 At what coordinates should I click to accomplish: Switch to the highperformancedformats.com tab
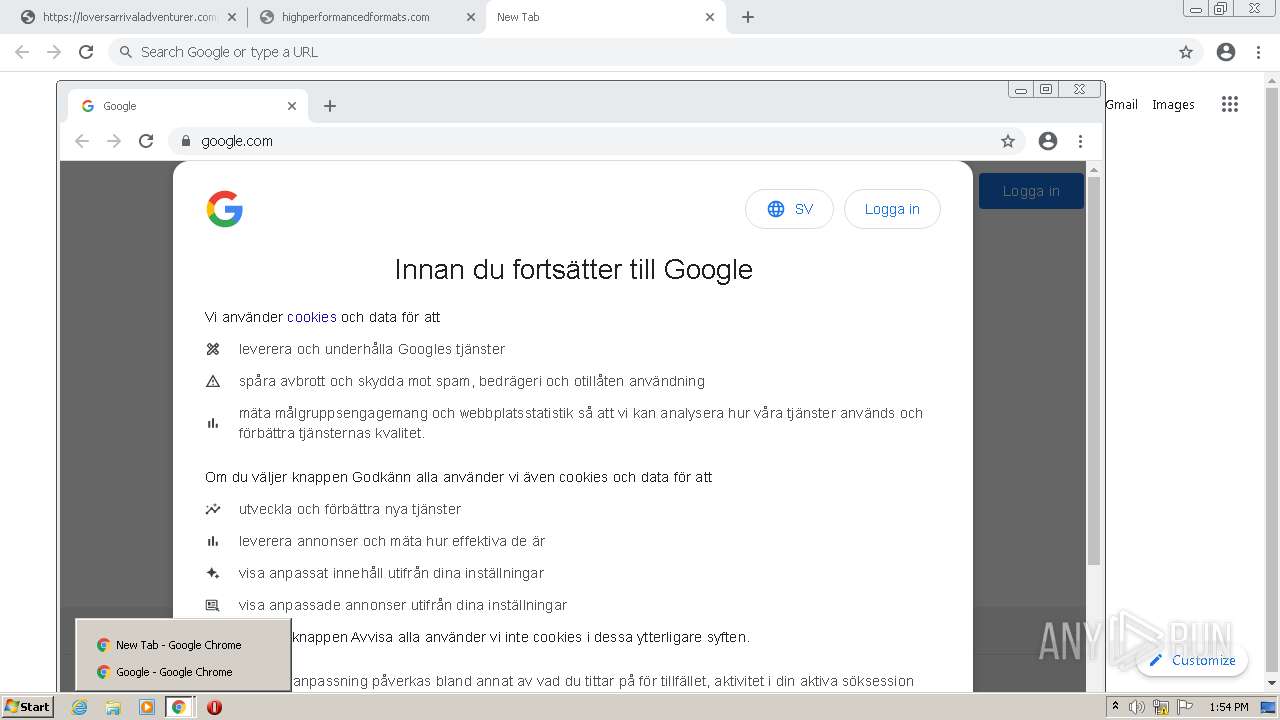(356, 17)
